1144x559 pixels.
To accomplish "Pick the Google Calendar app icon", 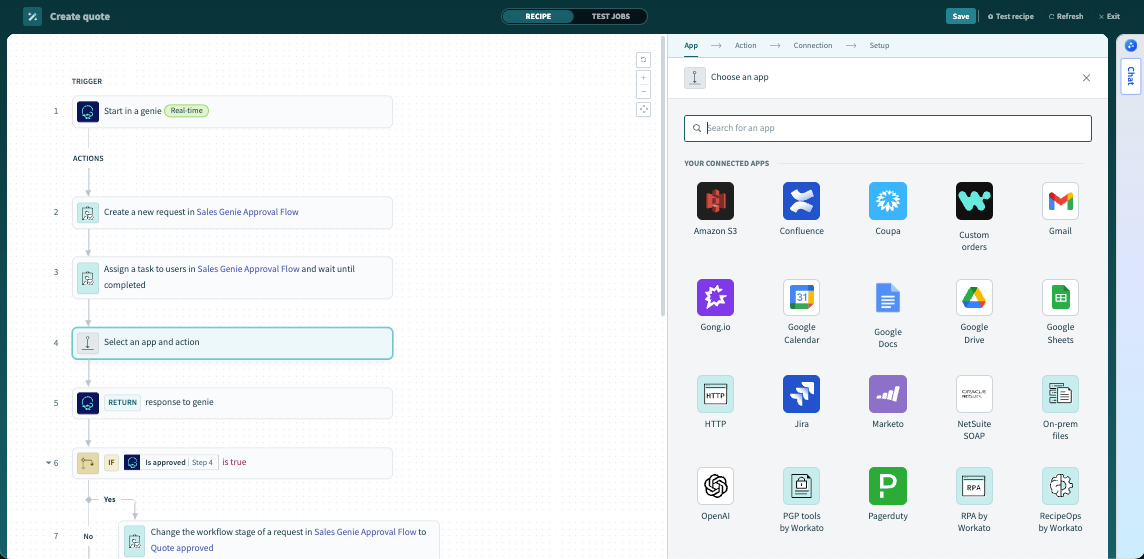I will pyautogui.click(x=801, y=297).
